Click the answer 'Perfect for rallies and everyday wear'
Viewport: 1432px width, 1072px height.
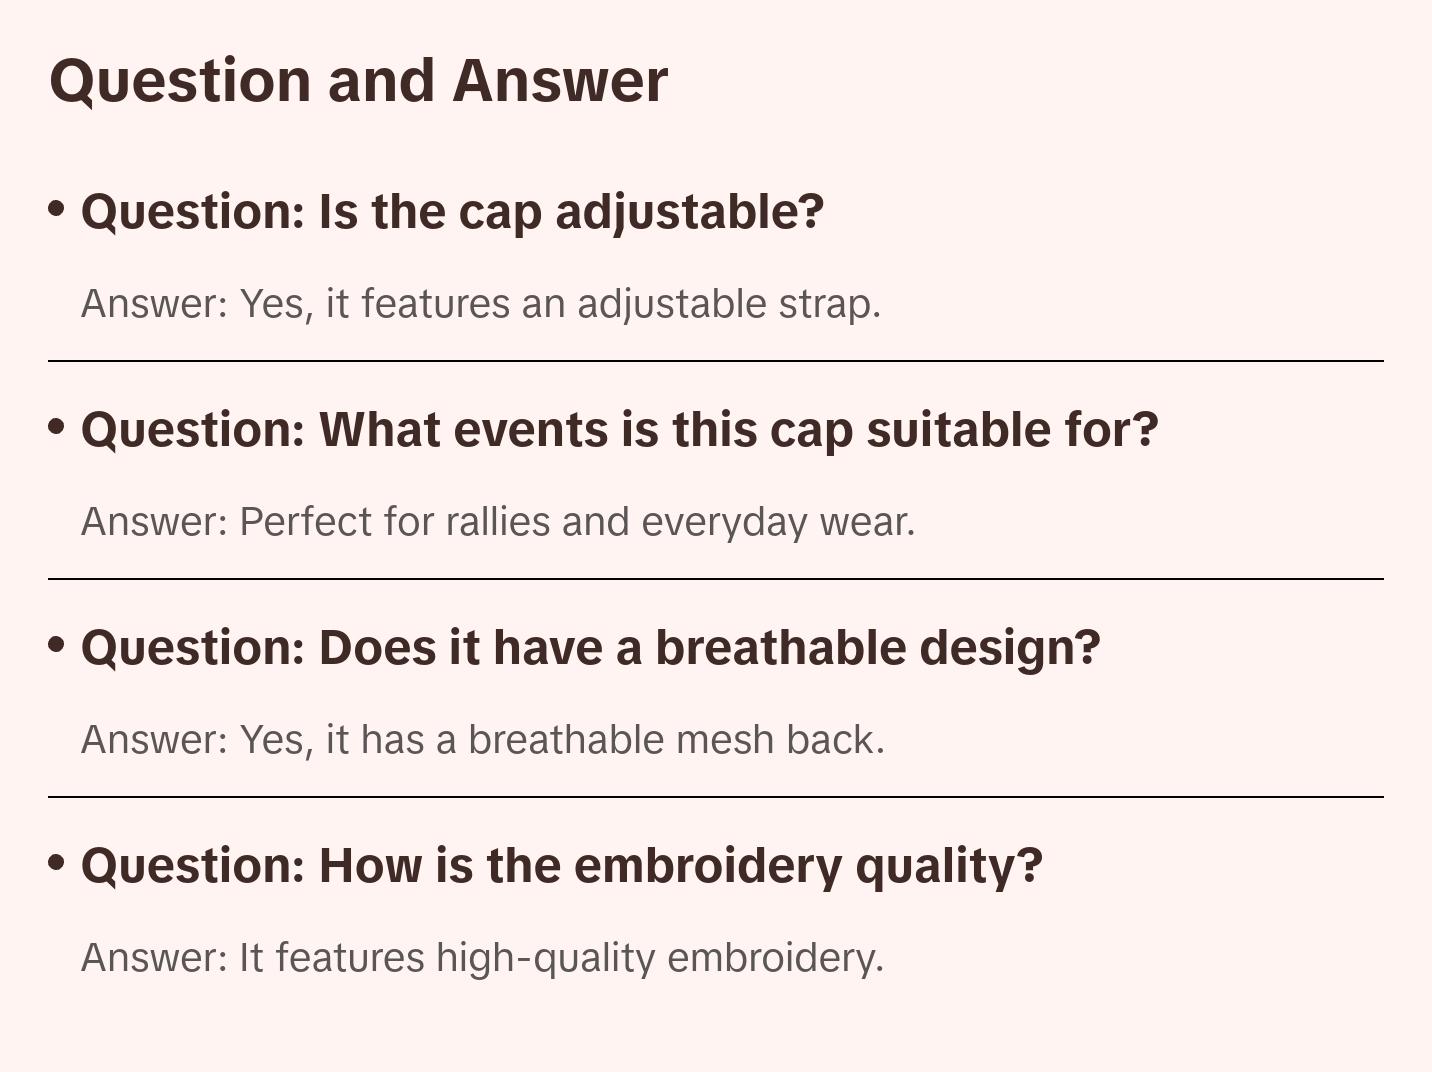tap(497, 522)
